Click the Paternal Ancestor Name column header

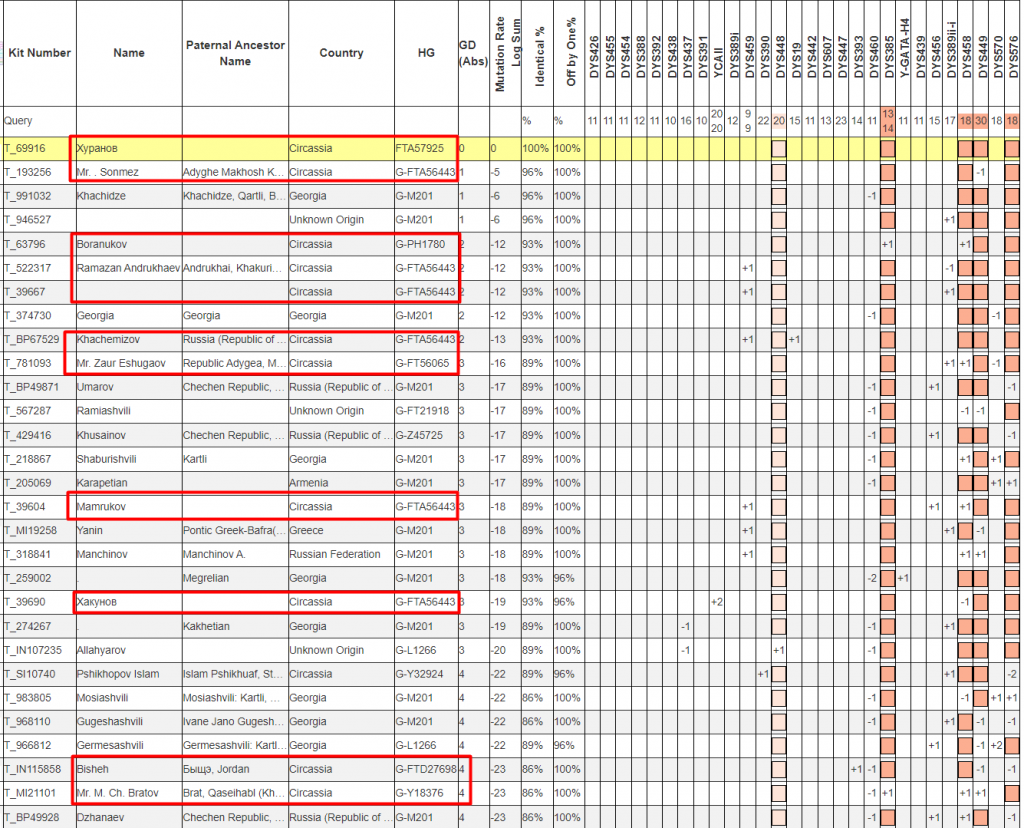click(235, 53)
